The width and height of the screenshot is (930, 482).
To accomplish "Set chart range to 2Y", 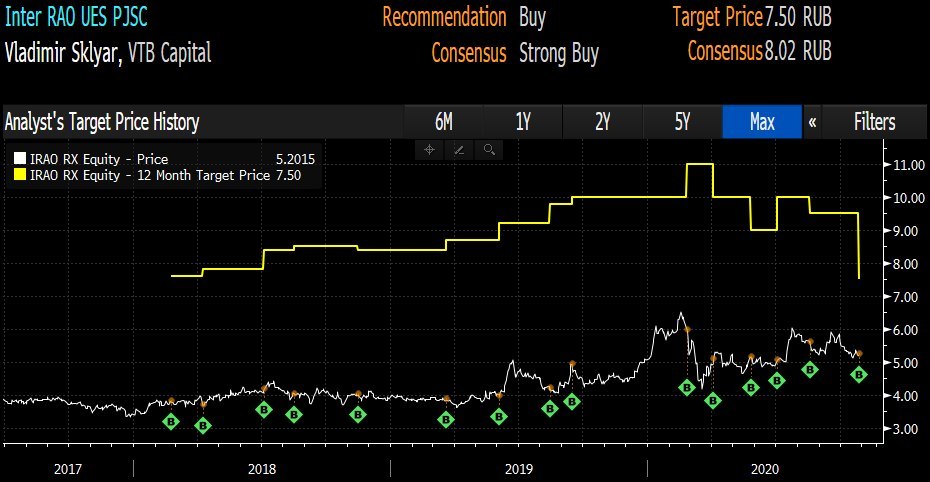I will [603, 122].
